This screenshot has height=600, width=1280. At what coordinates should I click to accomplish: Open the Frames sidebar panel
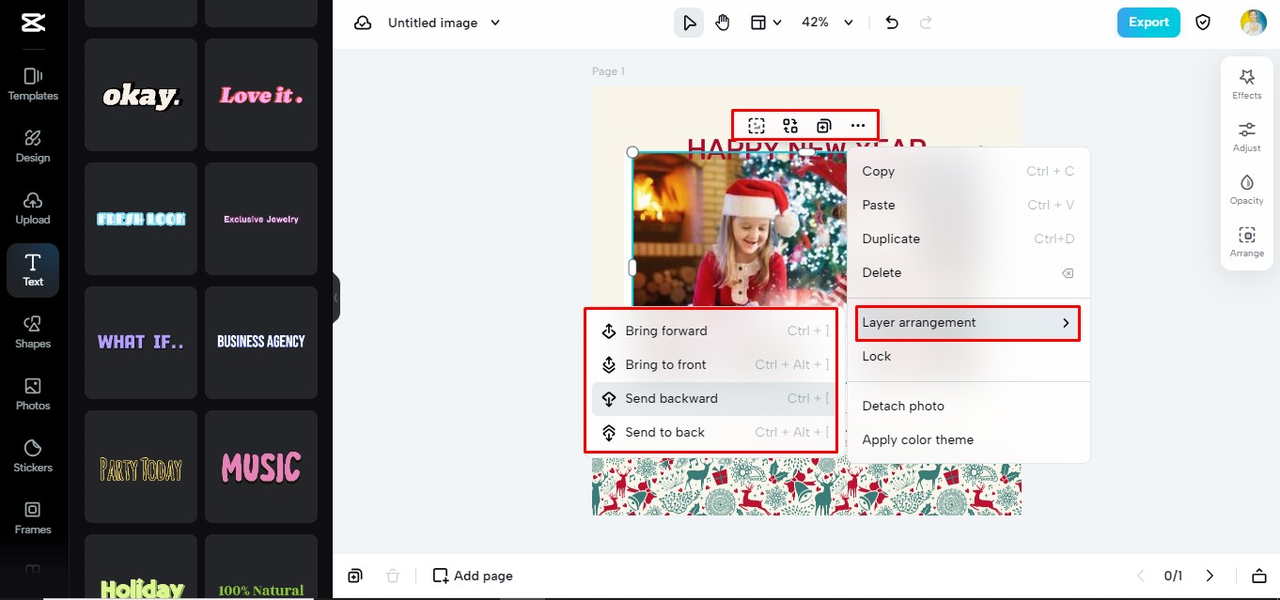point(33,518)
